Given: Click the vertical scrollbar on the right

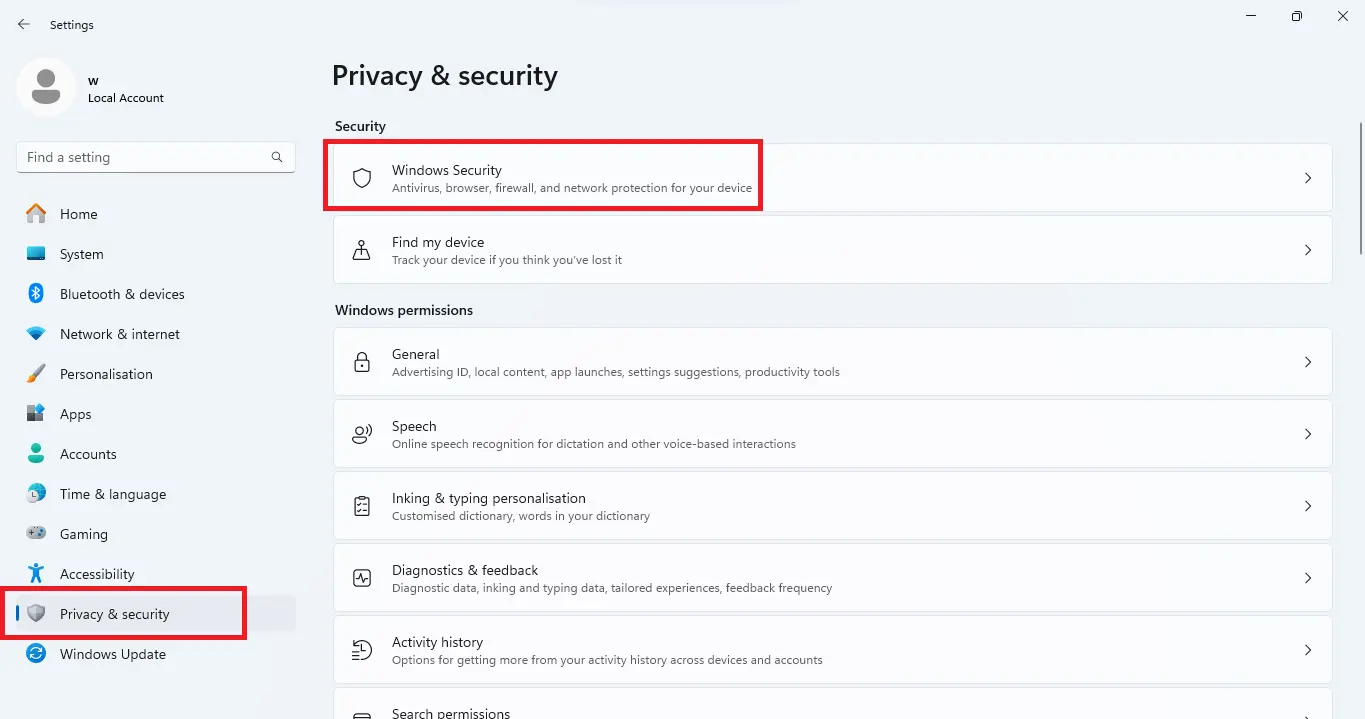Looking at the screenshot, I should (1360, 189).
